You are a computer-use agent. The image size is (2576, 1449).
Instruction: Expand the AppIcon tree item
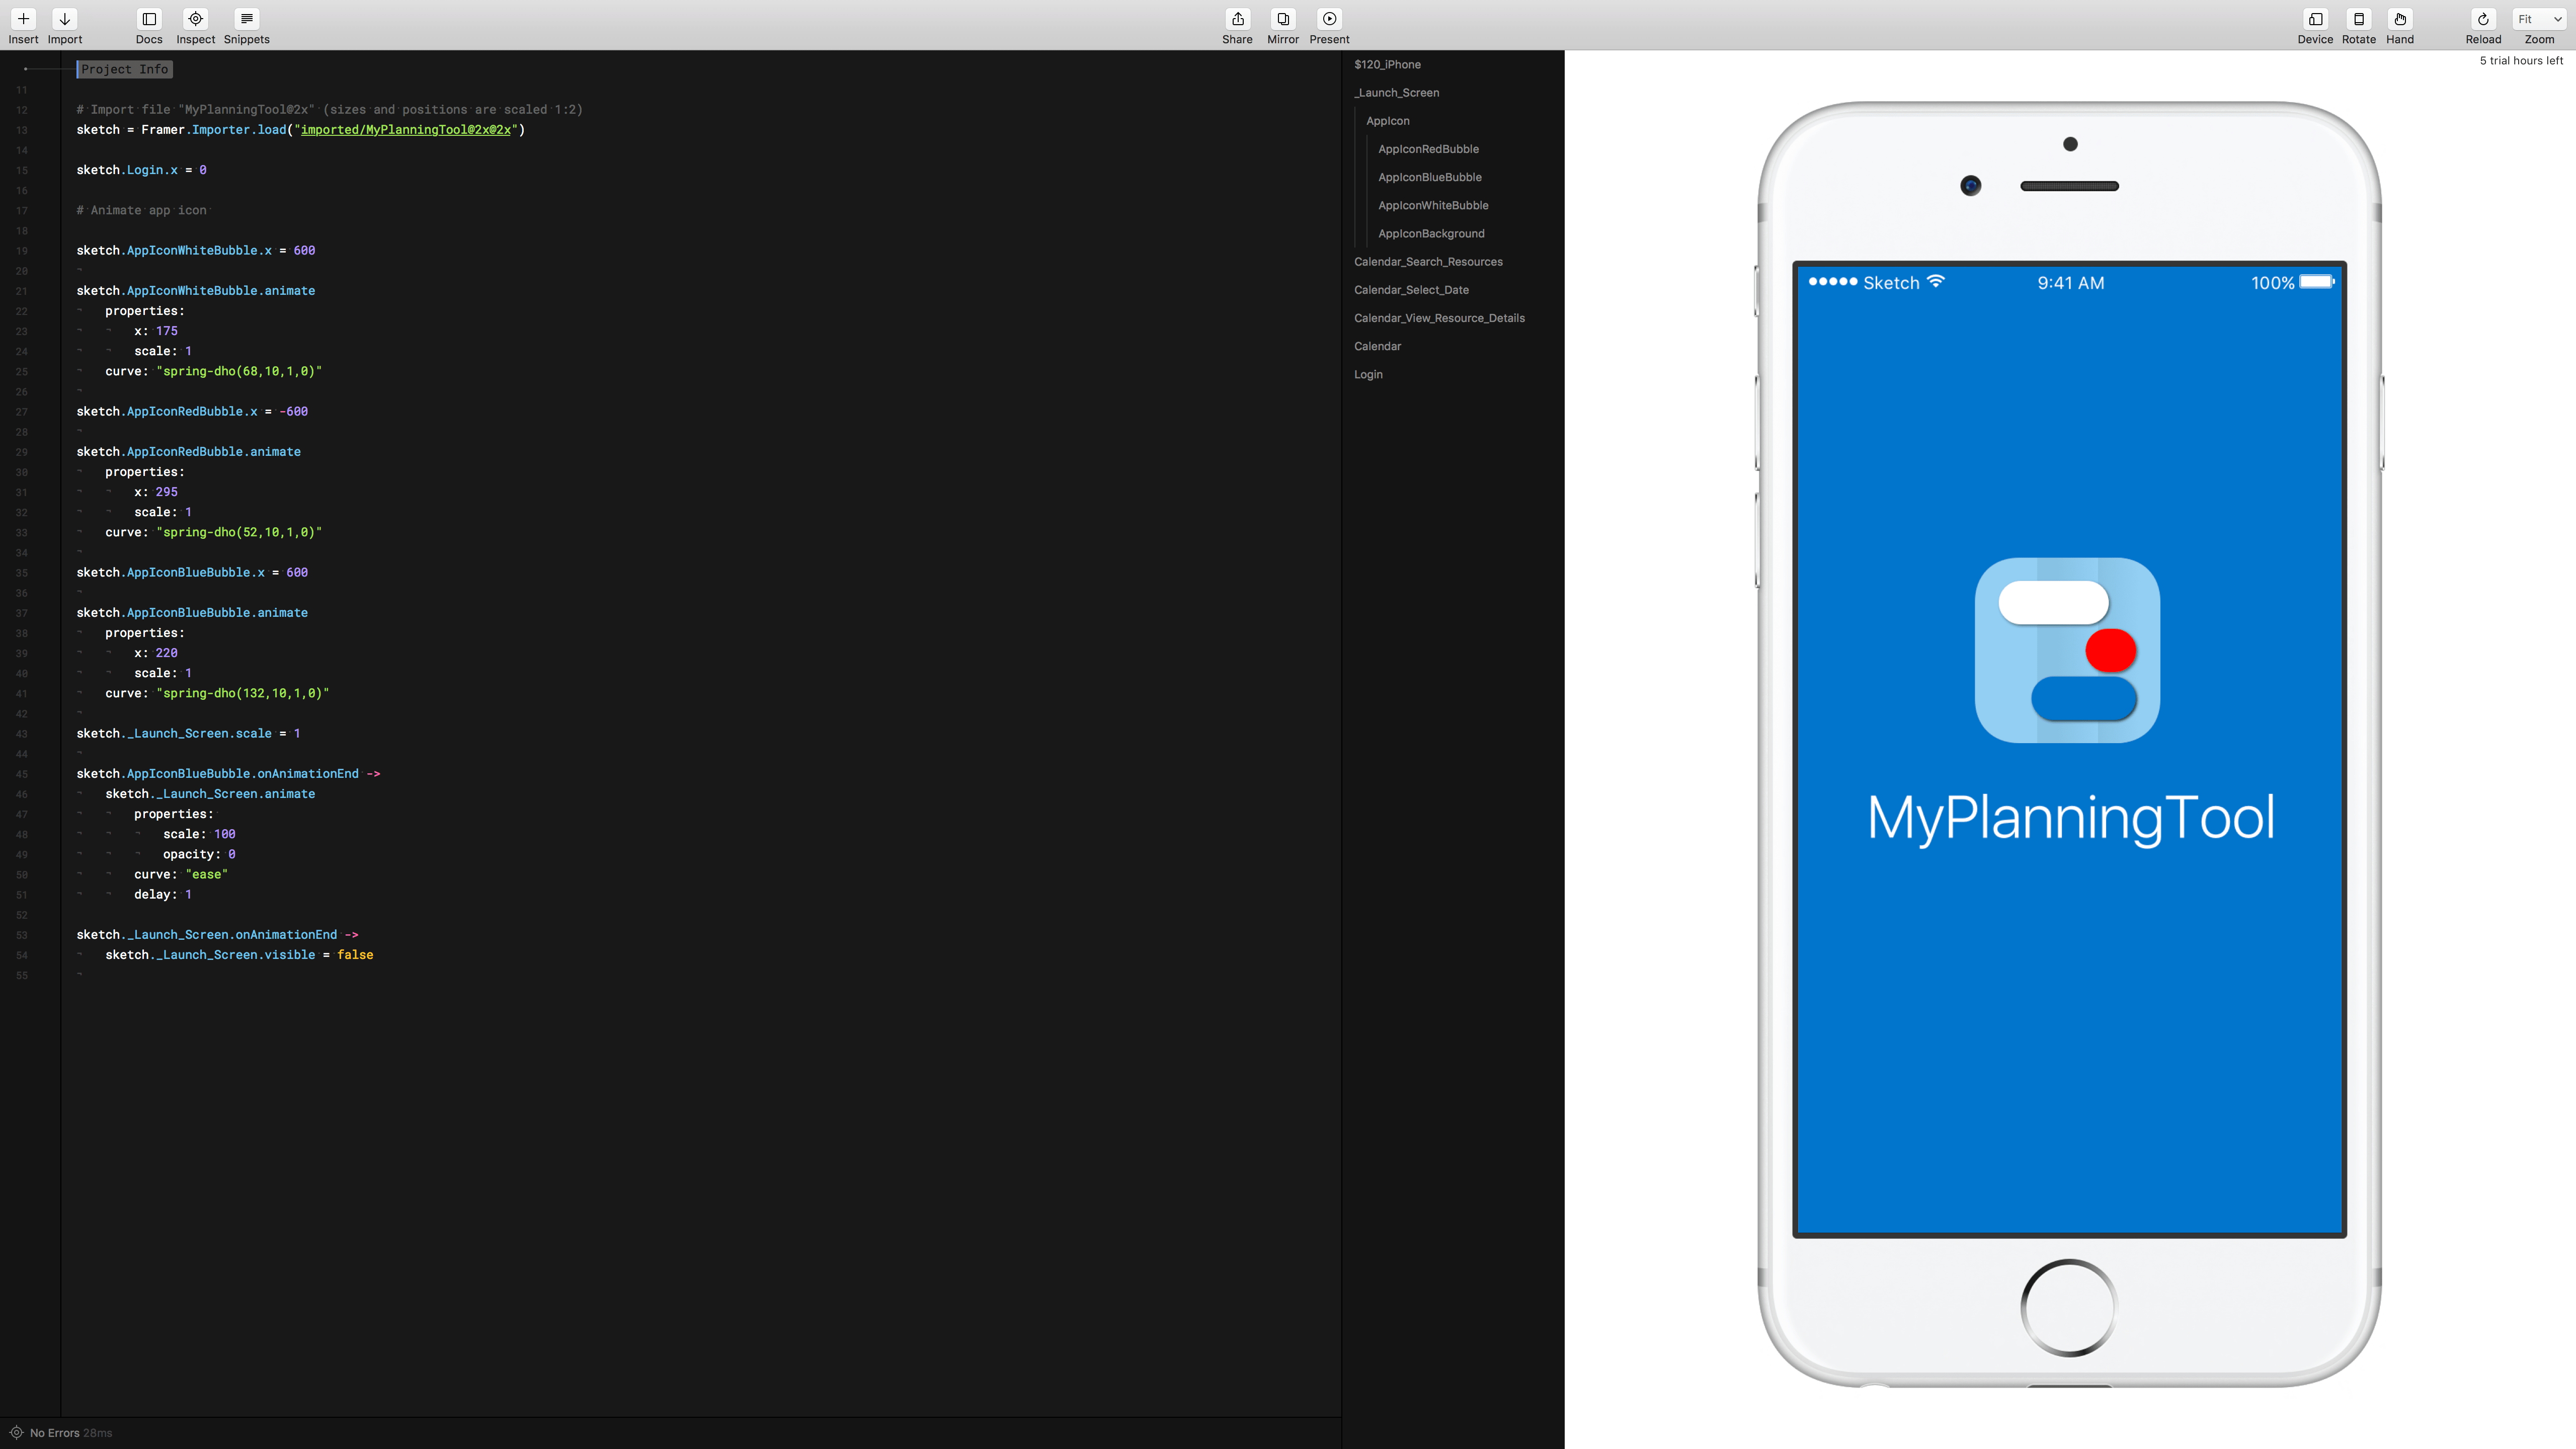click(x=1387, y=120)
